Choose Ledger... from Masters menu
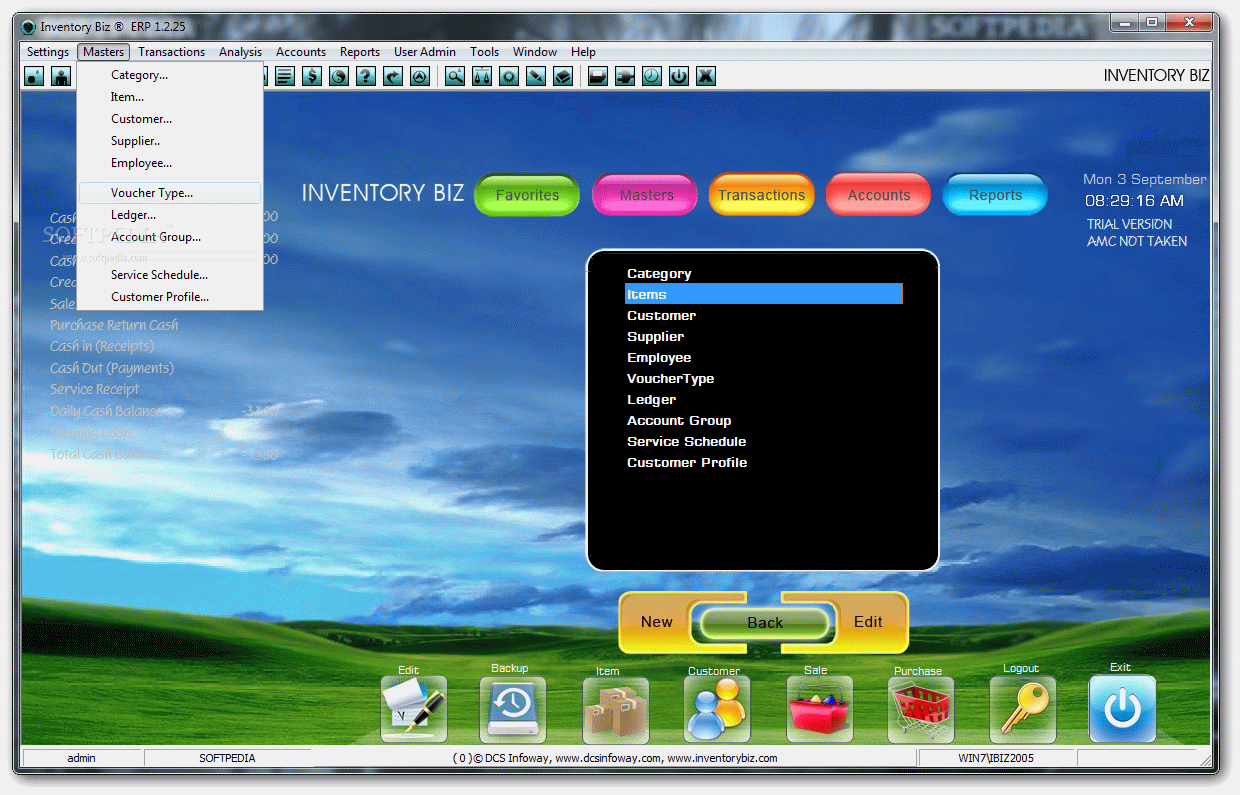The width and height of the screenshot is (1240, 795). (x=170, y=215)
